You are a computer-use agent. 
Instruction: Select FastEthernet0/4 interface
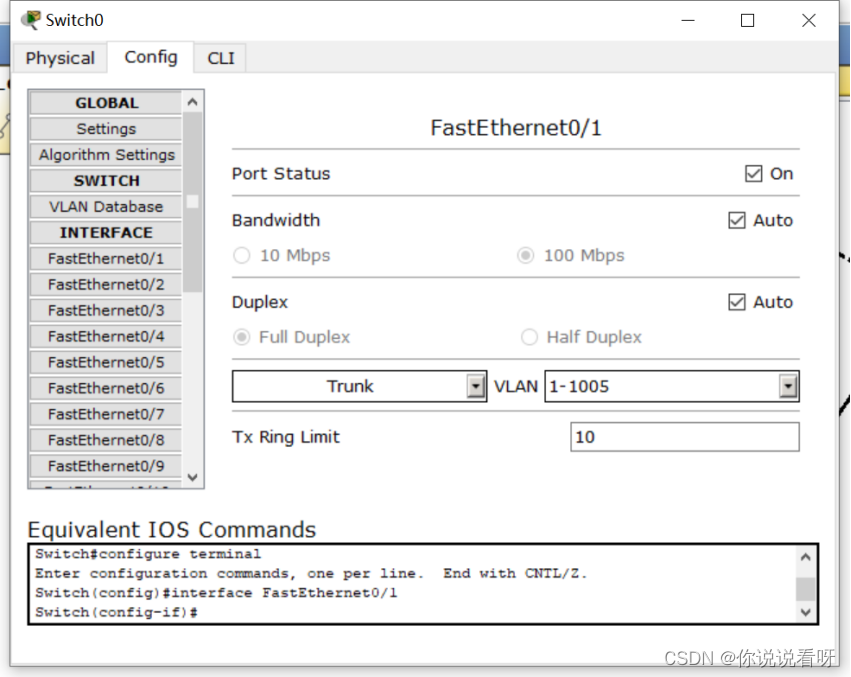106,336
